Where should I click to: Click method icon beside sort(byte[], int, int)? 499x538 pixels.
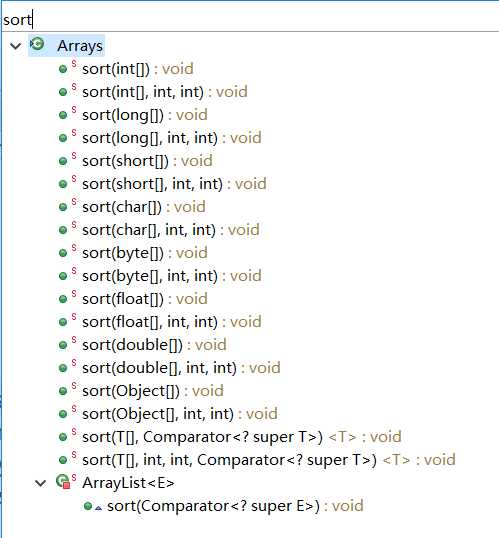63,277
